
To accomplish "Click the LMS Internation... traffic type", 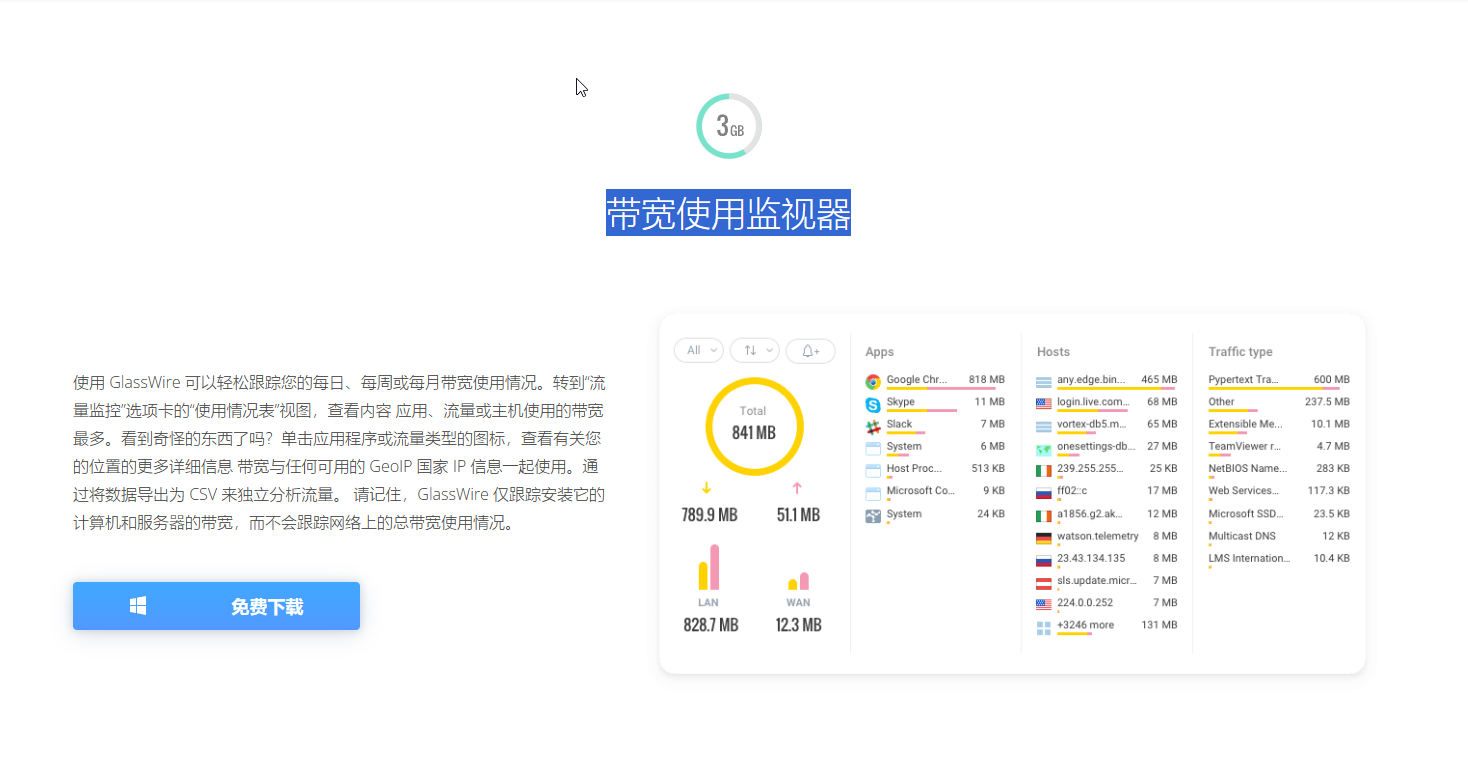I will [1249, 558].
